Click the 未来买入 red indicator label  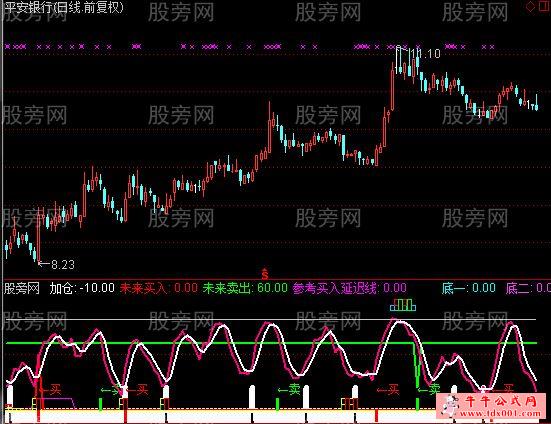(143, 288)
